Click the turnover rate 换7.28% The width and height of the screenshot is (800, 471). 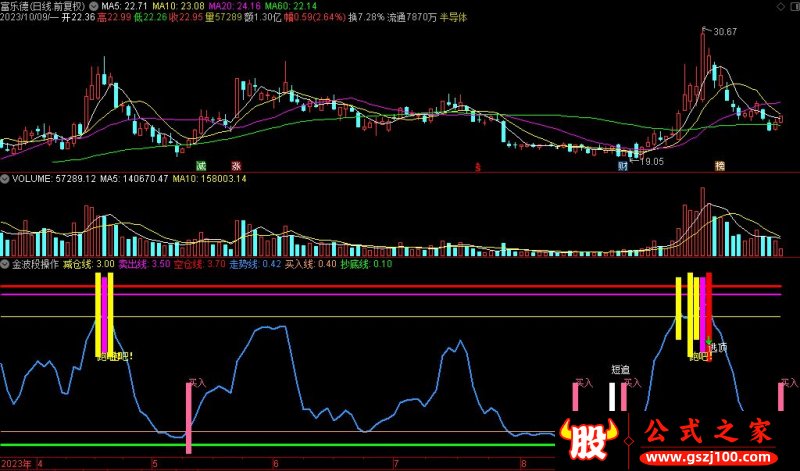366,18
